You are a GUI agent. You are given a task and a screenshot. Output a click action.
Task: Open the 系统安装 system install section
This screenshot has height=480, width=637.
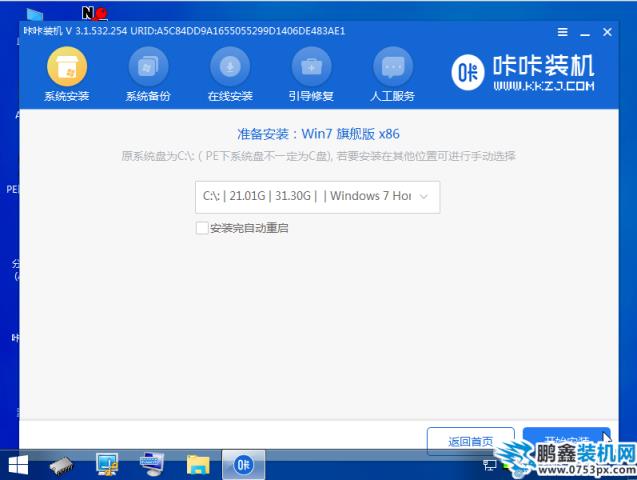click(67, 74)
